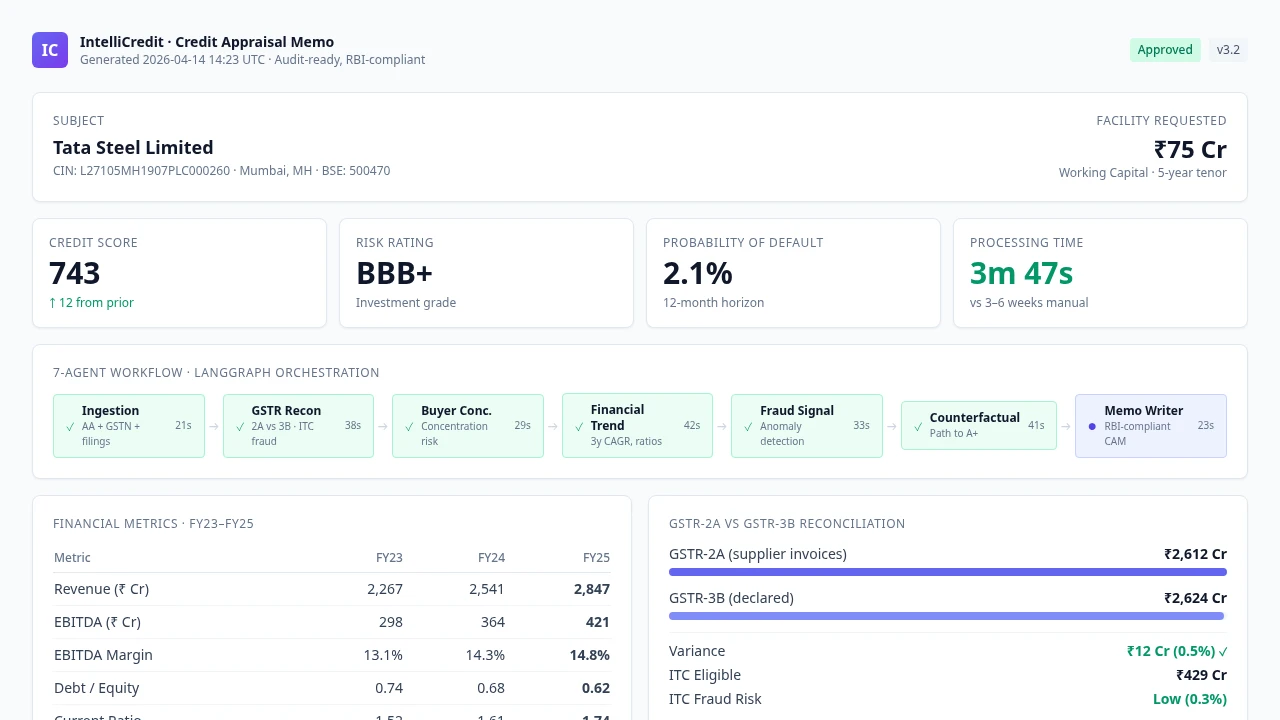The height and width of the screenshot is (720, 1280).
Task: Select the Debt / Equity row label
Action: pos(97,688)
